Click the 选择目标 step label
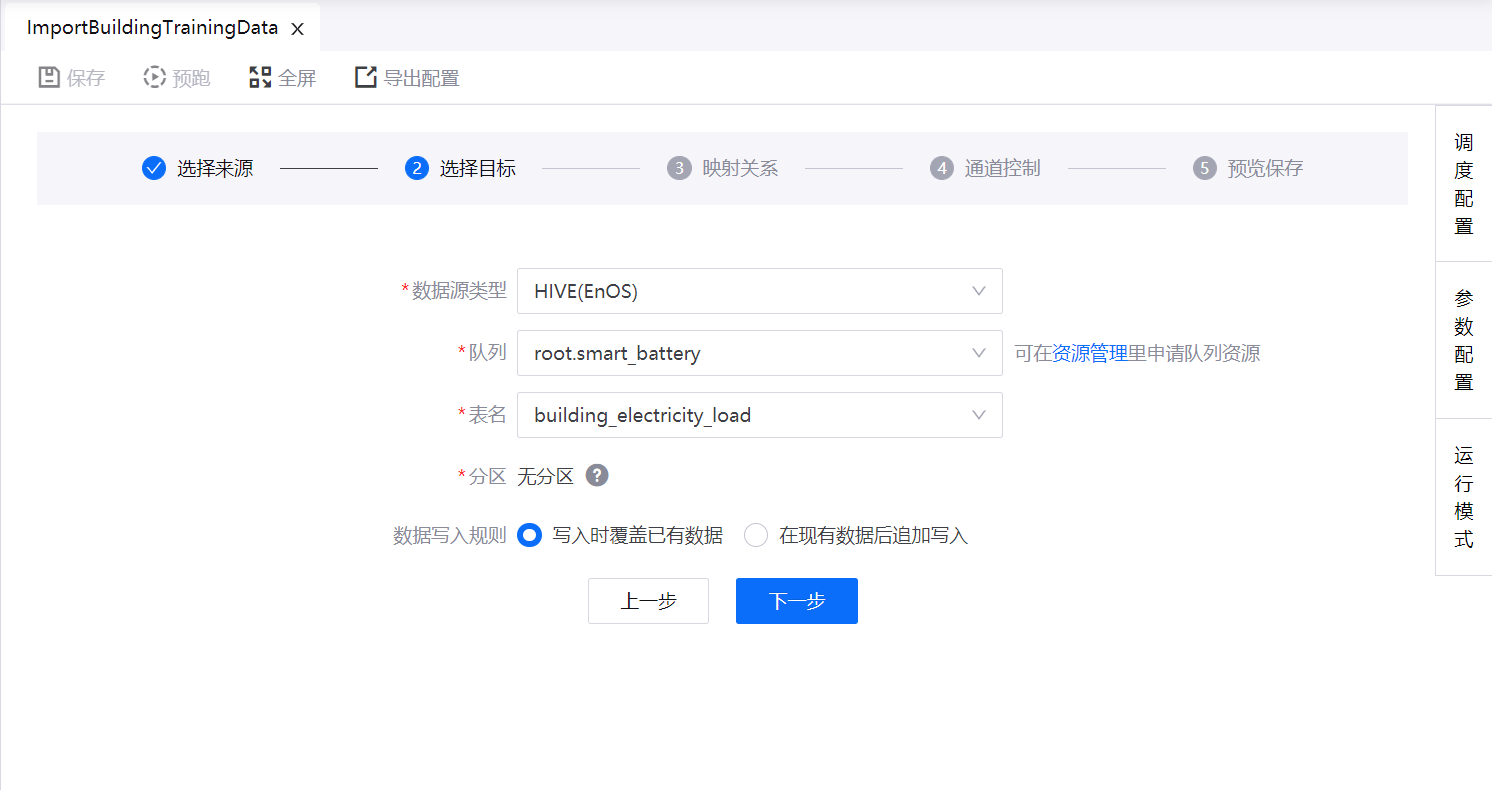 478,168
